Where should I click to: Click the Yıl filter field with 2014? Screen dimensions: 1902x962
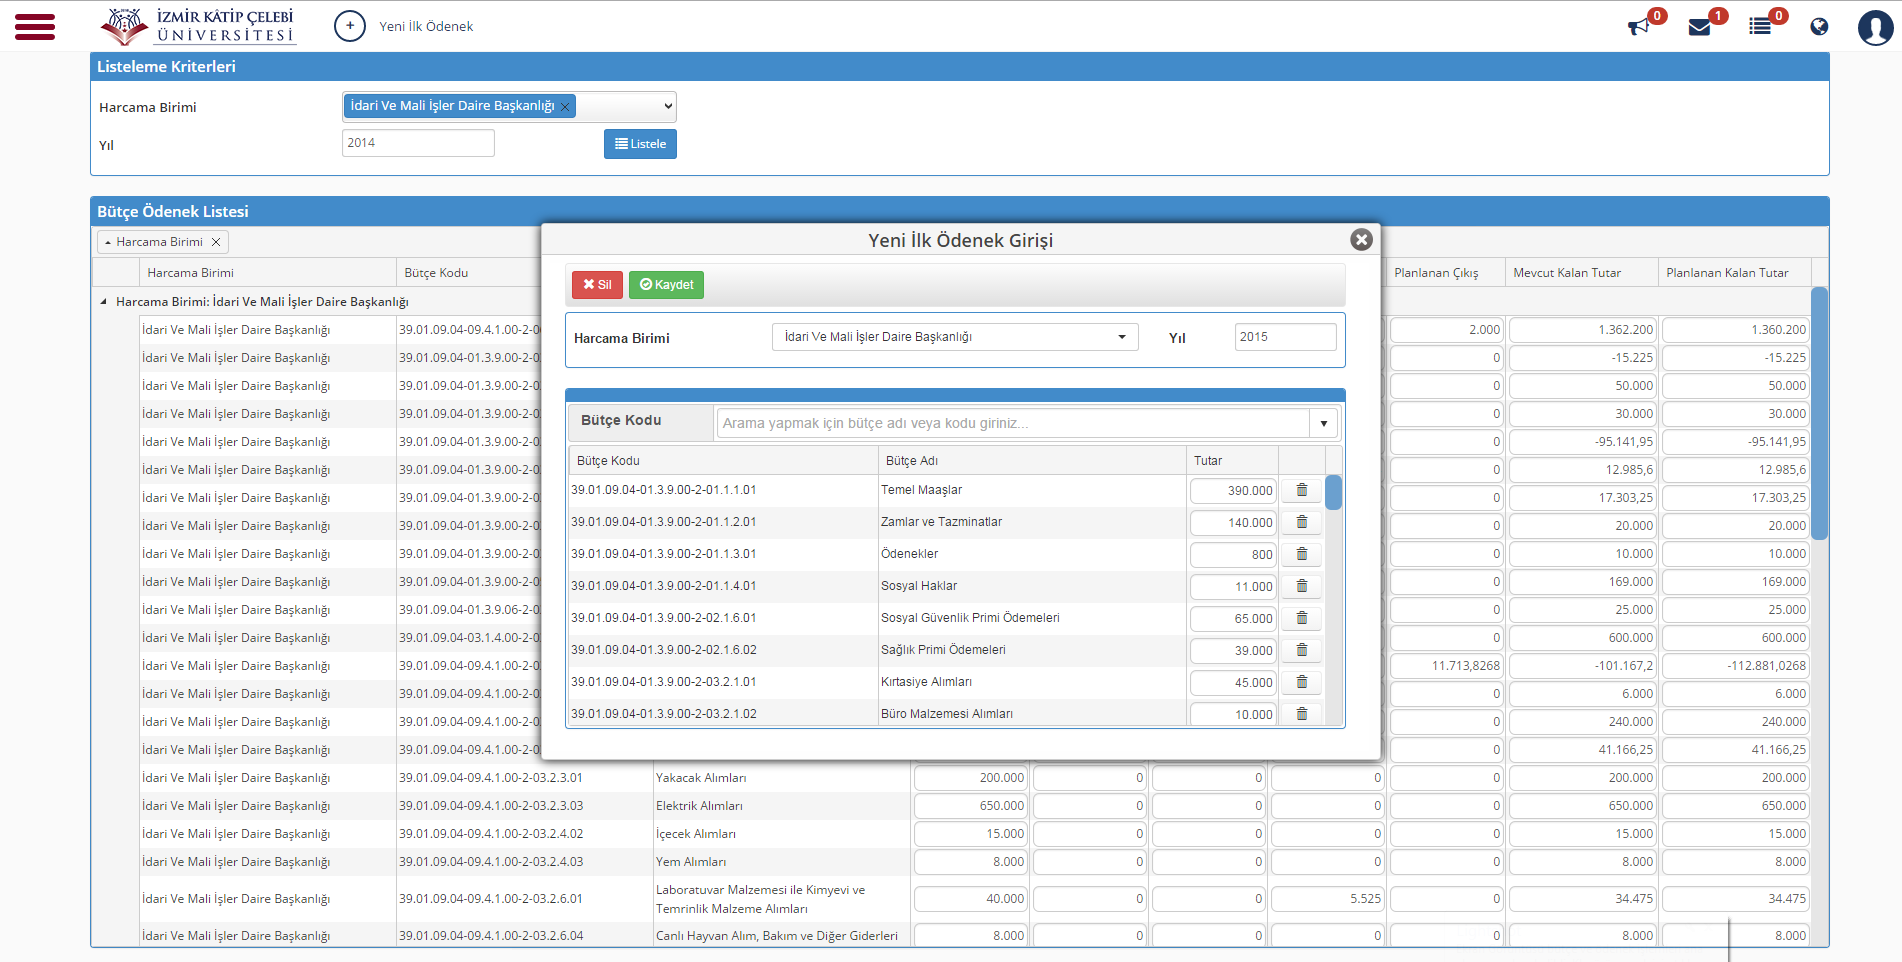(418, 143)
